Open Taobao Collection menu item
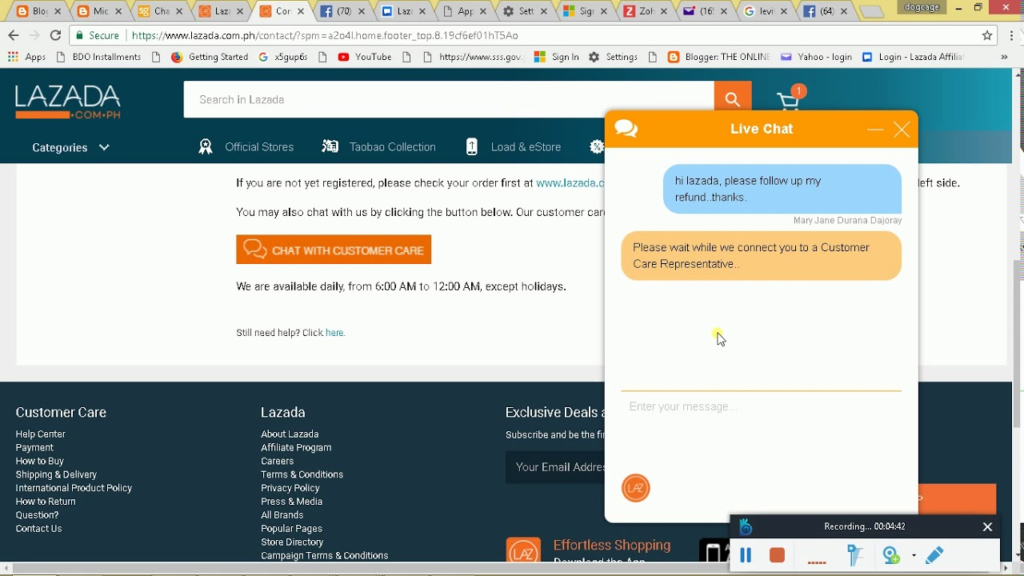 coord(392,147)
